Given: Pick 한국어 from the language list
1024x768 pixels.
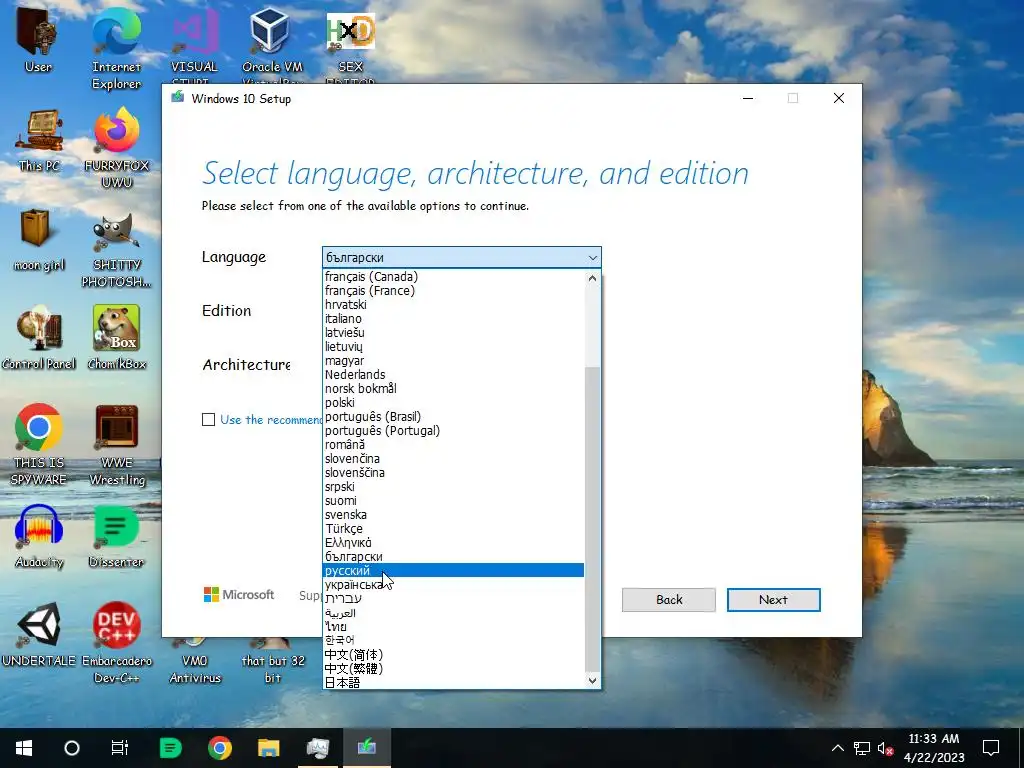Looking at the screenshot, I should click(x=453, y=640).
